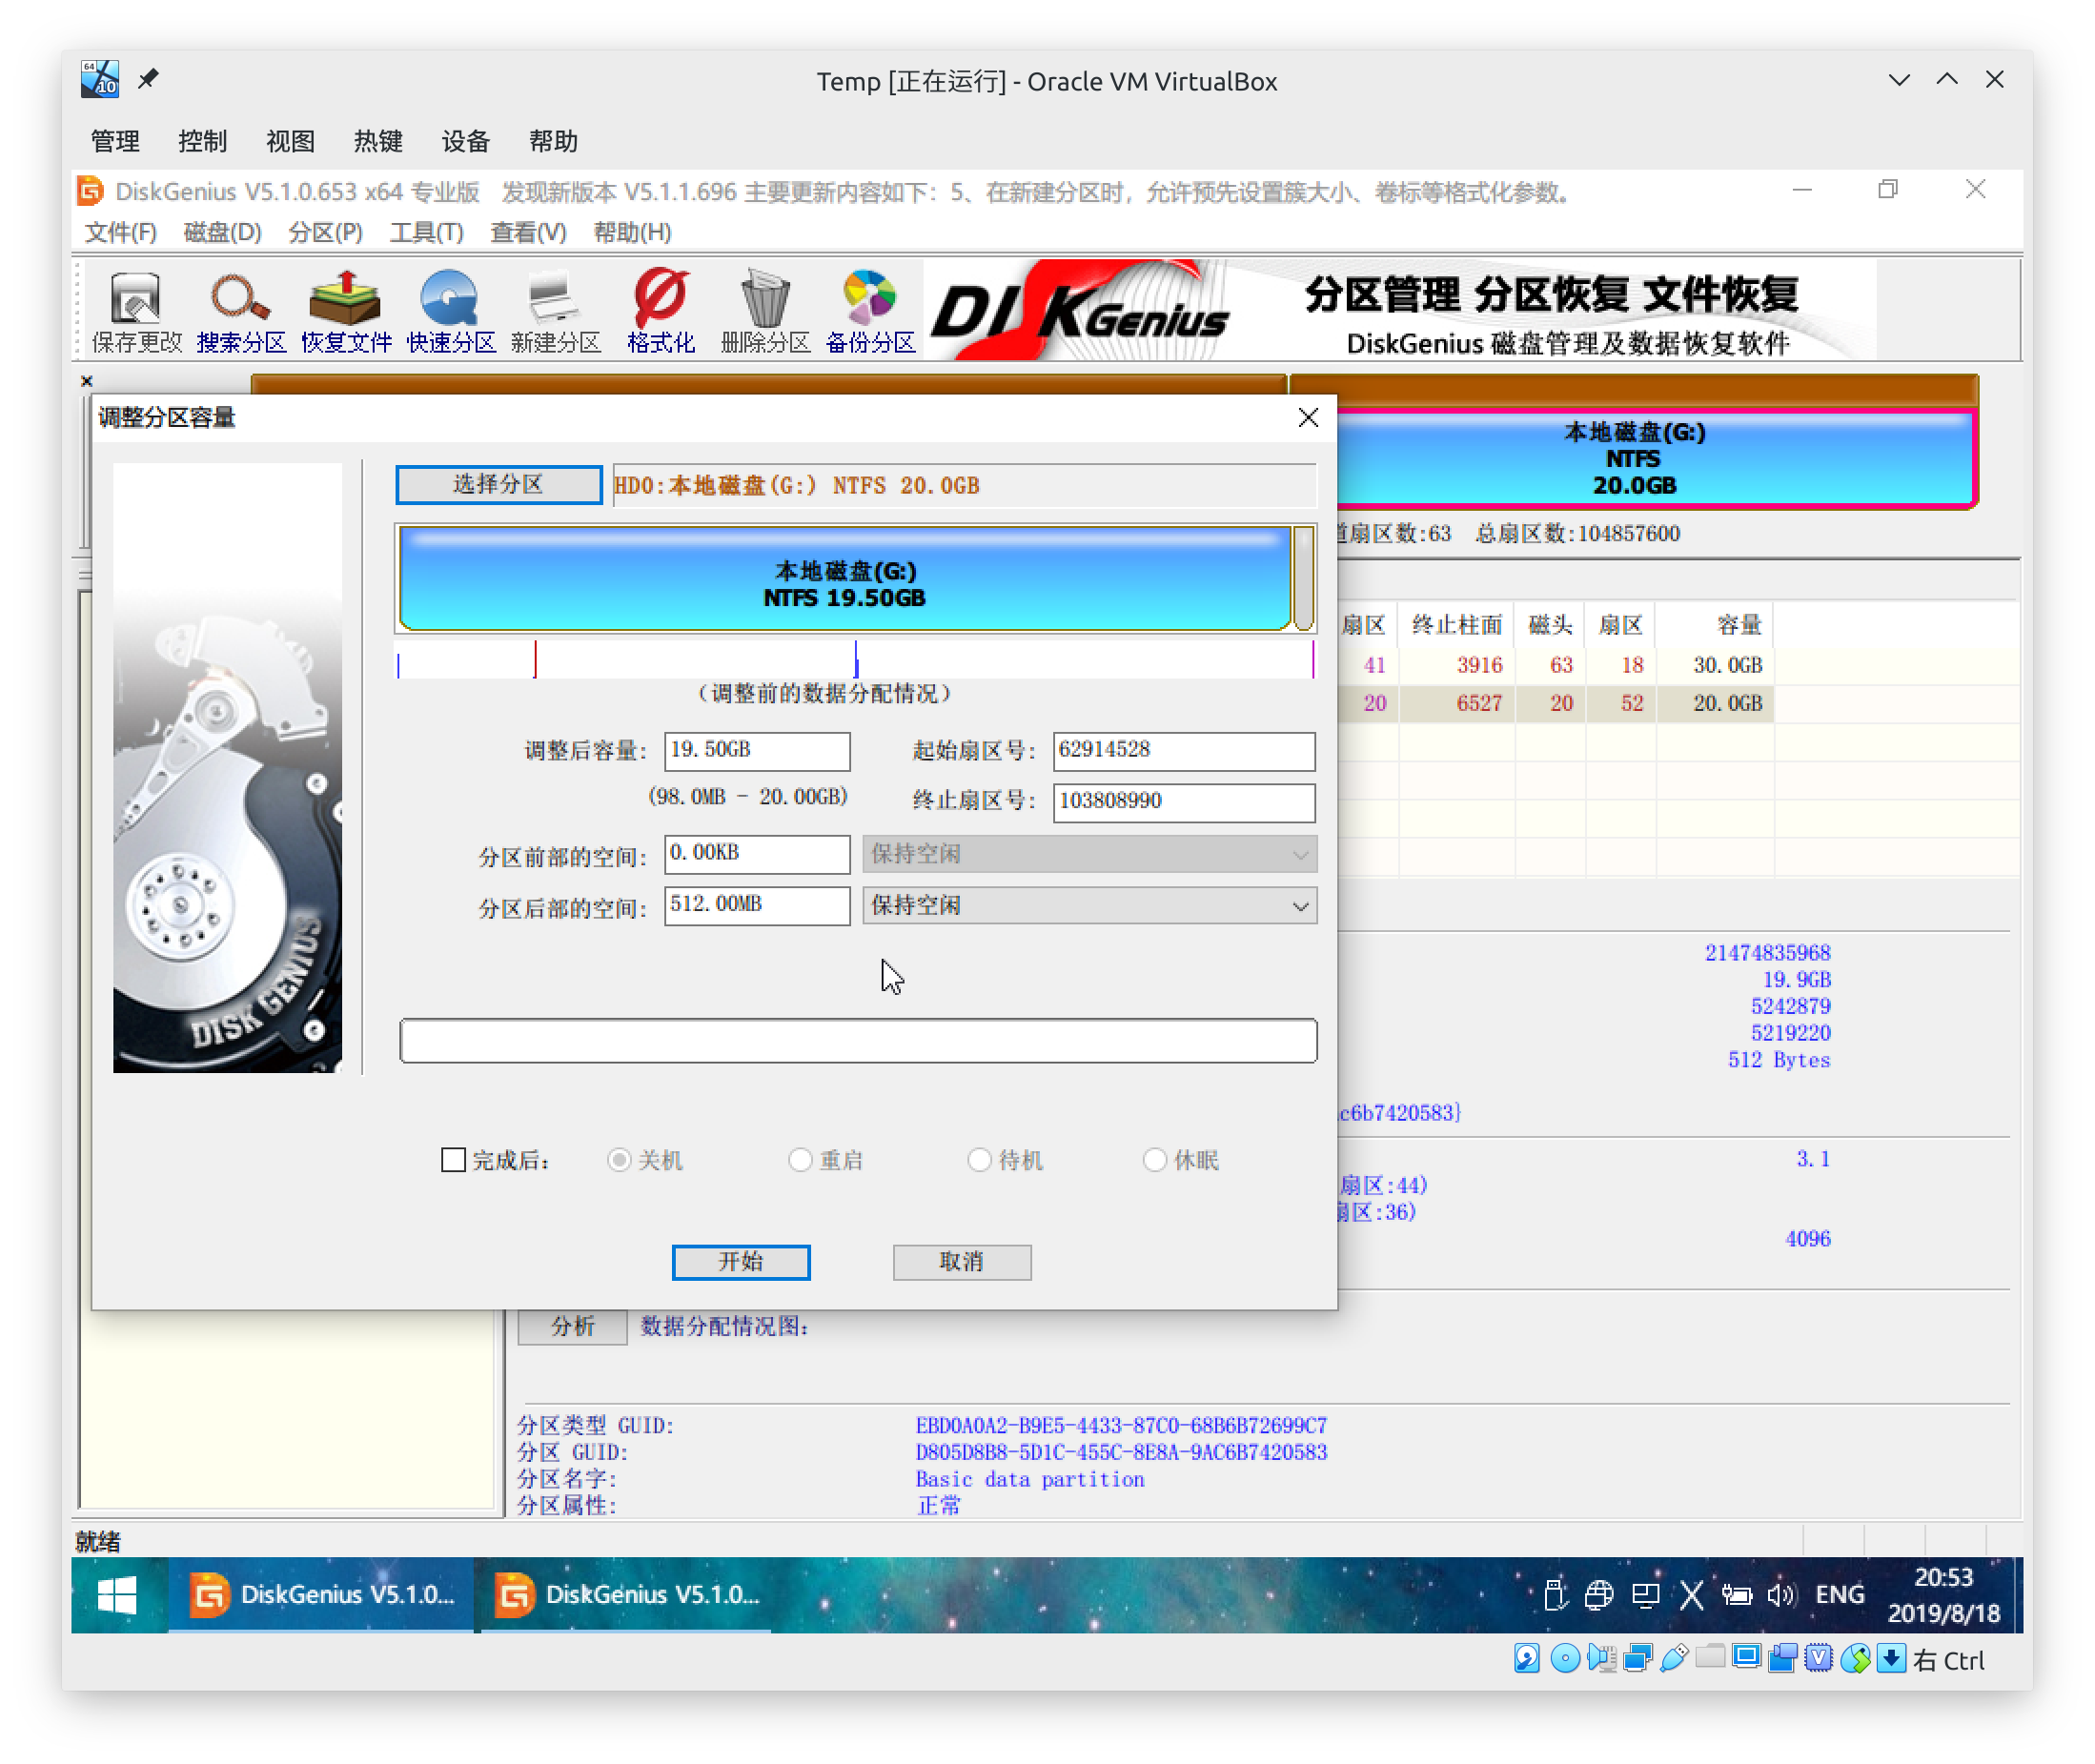This screenshot has width=2095, height=1764.
Task: Open the Backup Partition (备份分区) tool
Action: click(870, 312)
